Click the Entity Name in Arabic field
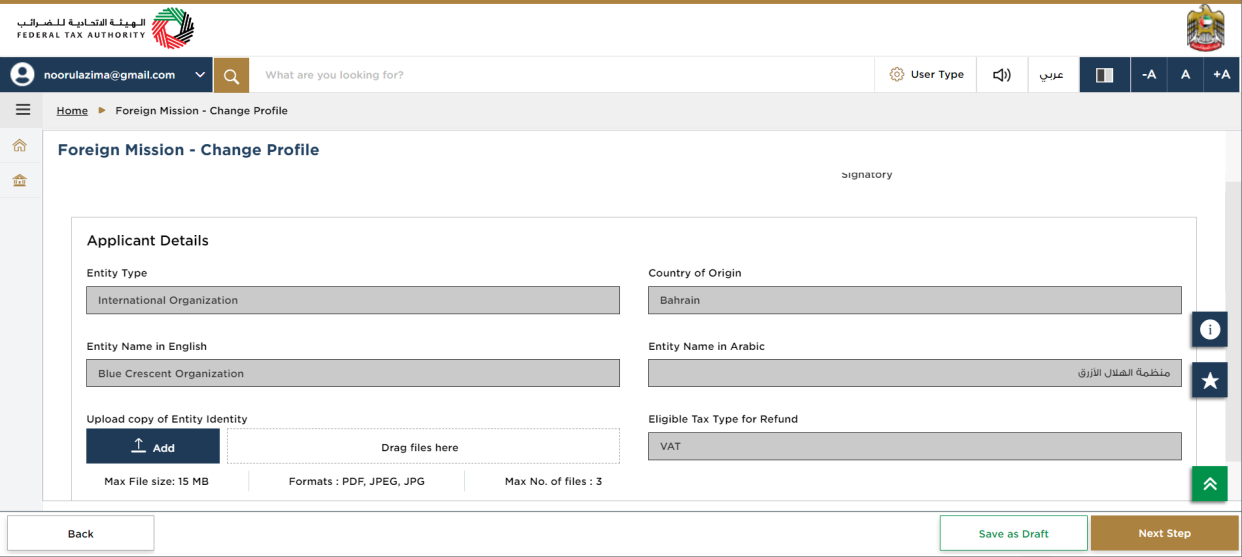1242x557 pixels. tap(915, 373)
